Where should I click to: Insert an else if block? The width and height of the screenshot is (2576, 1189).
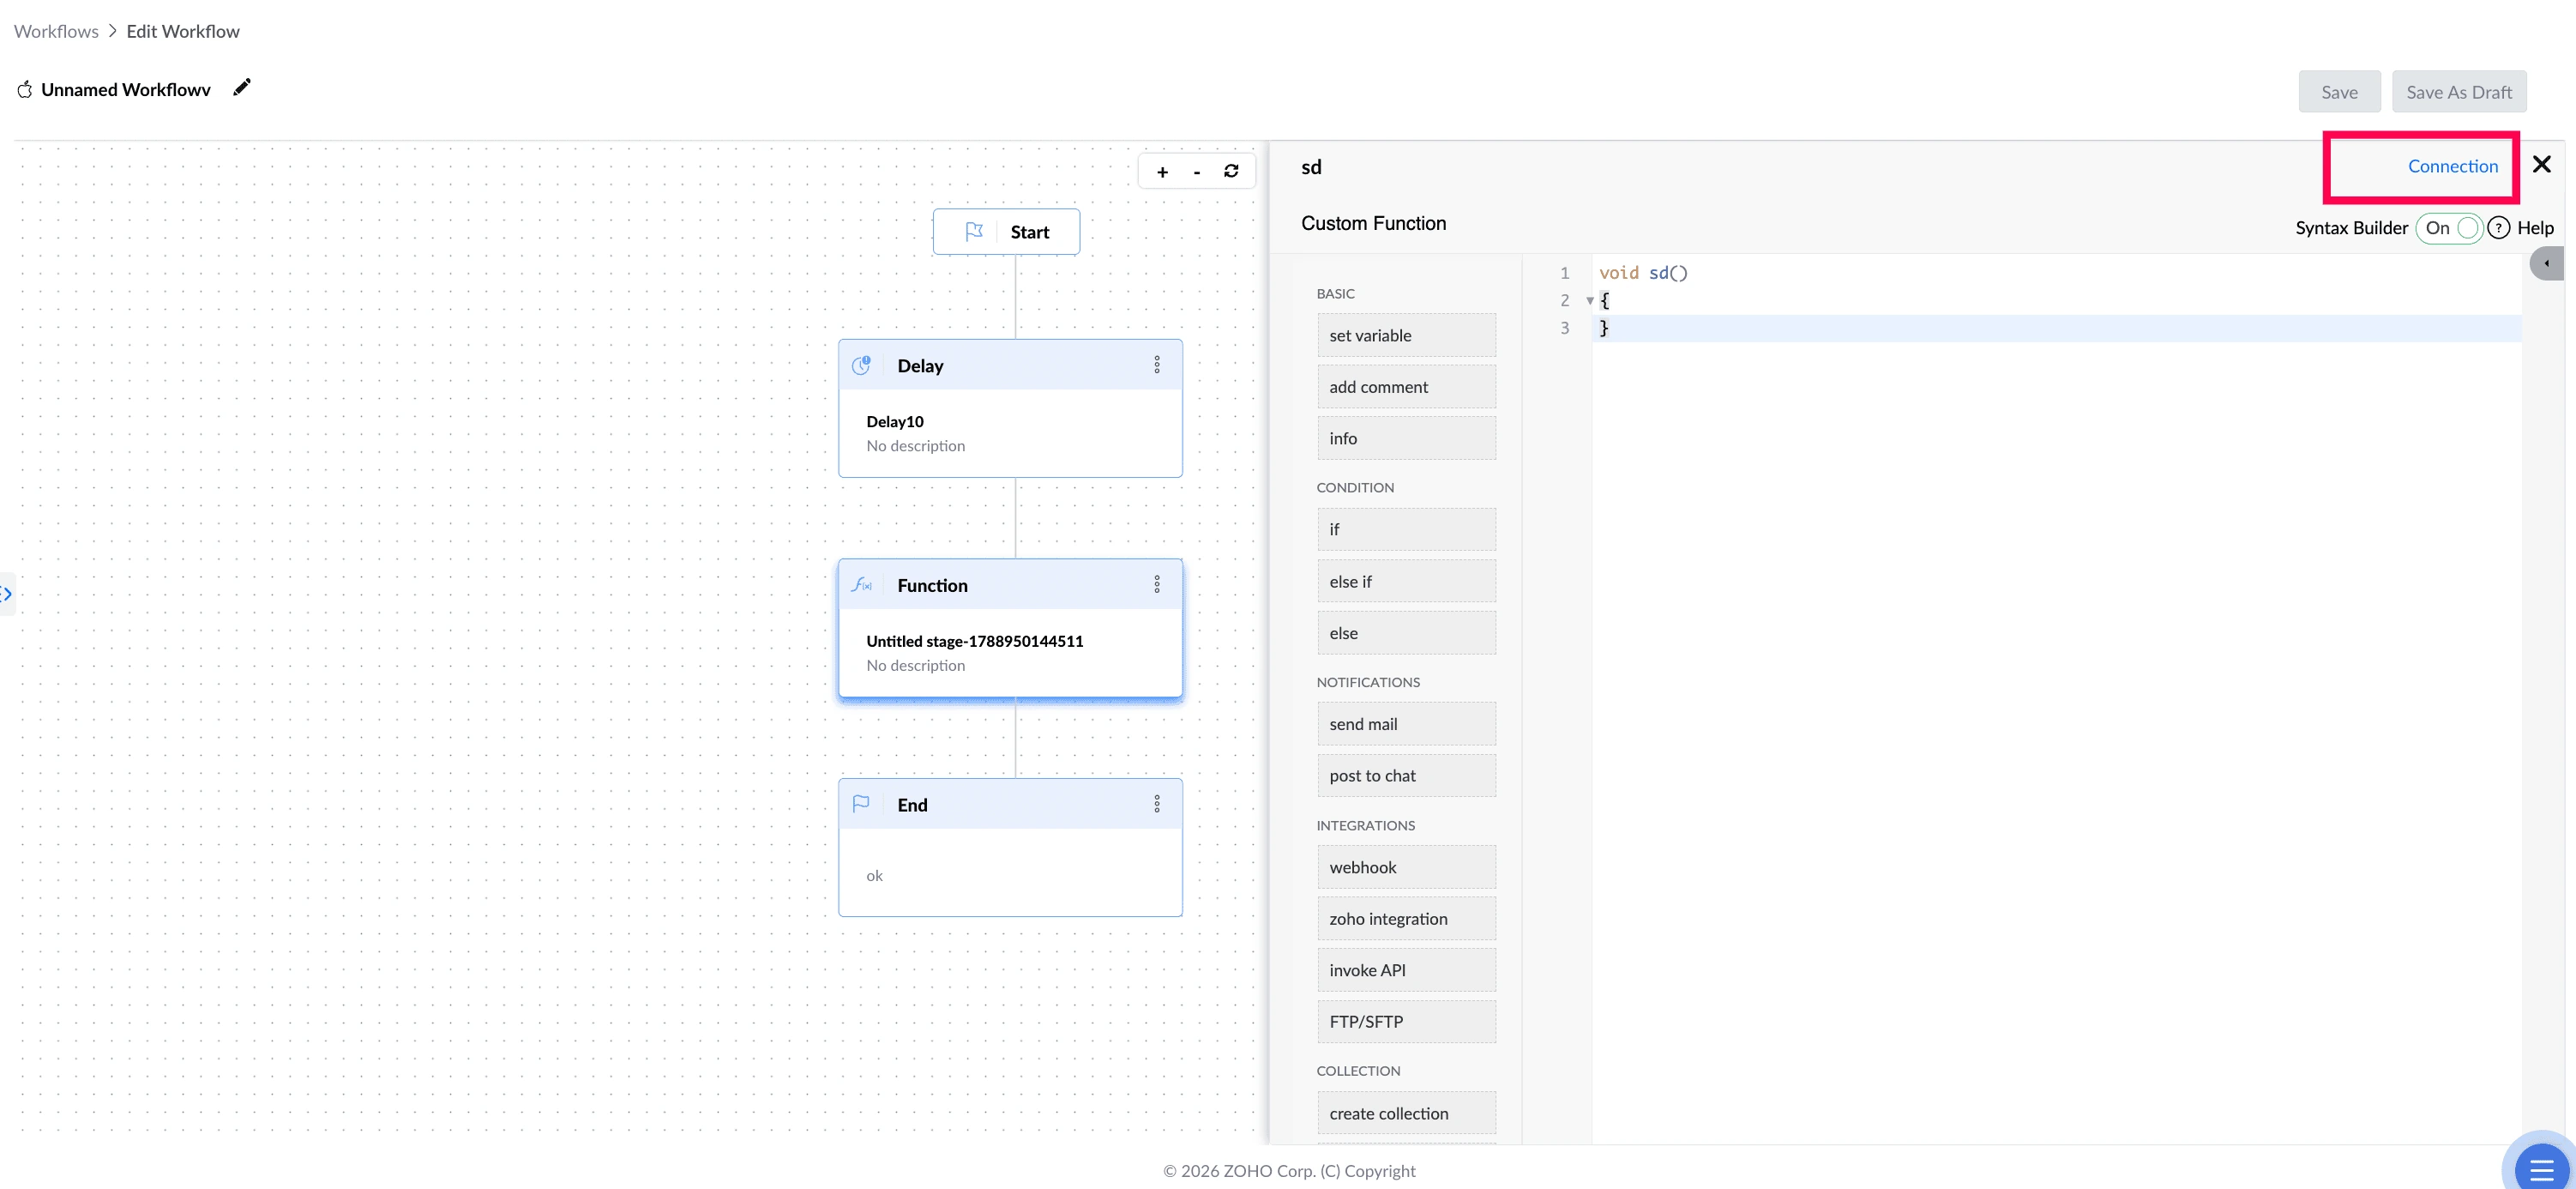click(x=1406, y=581)
